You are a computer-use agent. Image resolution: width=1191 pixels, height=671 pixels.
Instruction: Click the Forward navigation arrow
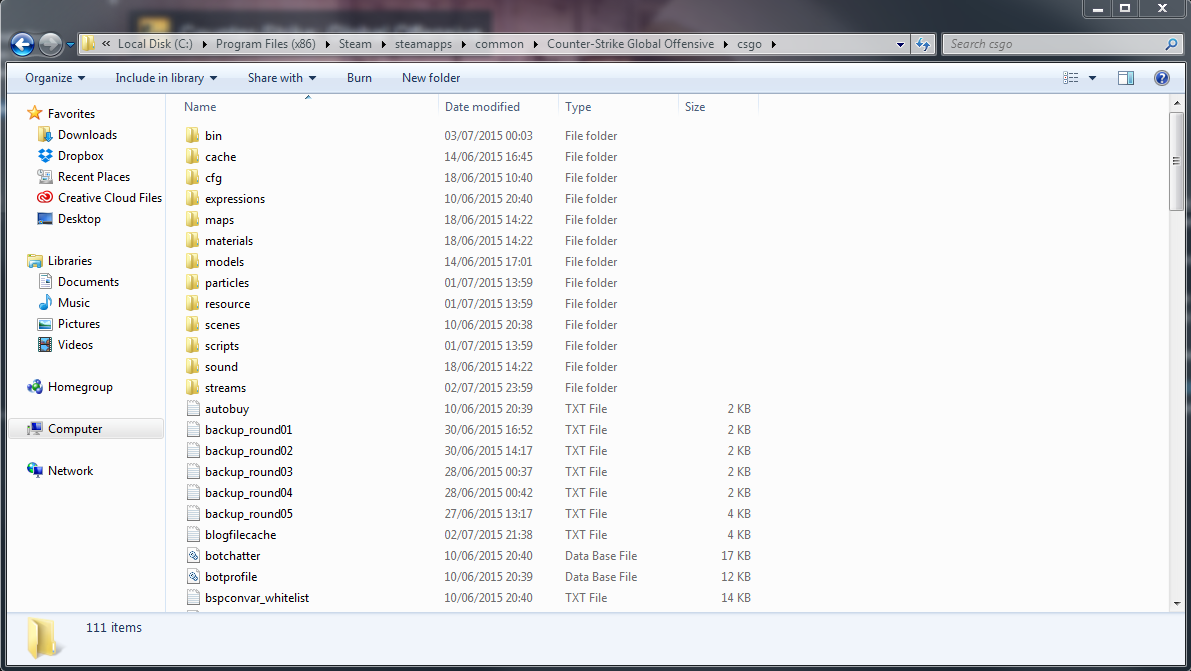50,44
